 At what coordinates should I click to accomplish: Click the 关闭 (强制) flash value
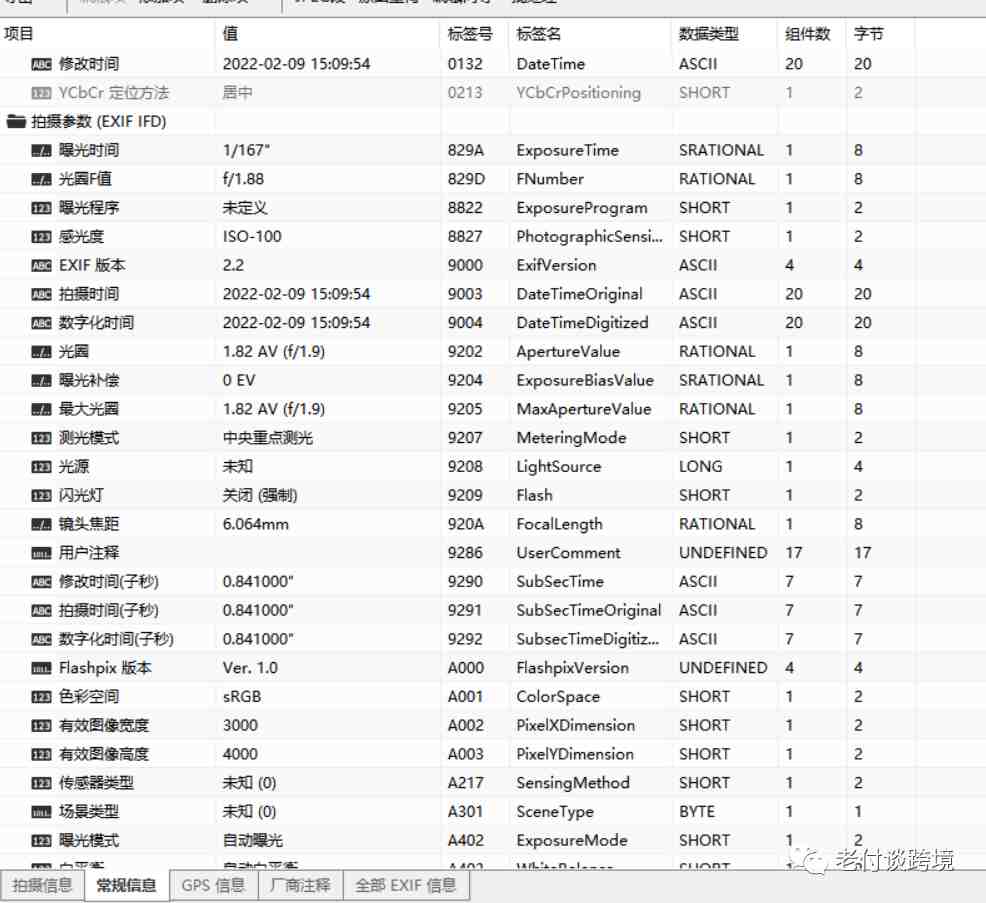coord(260,496)
